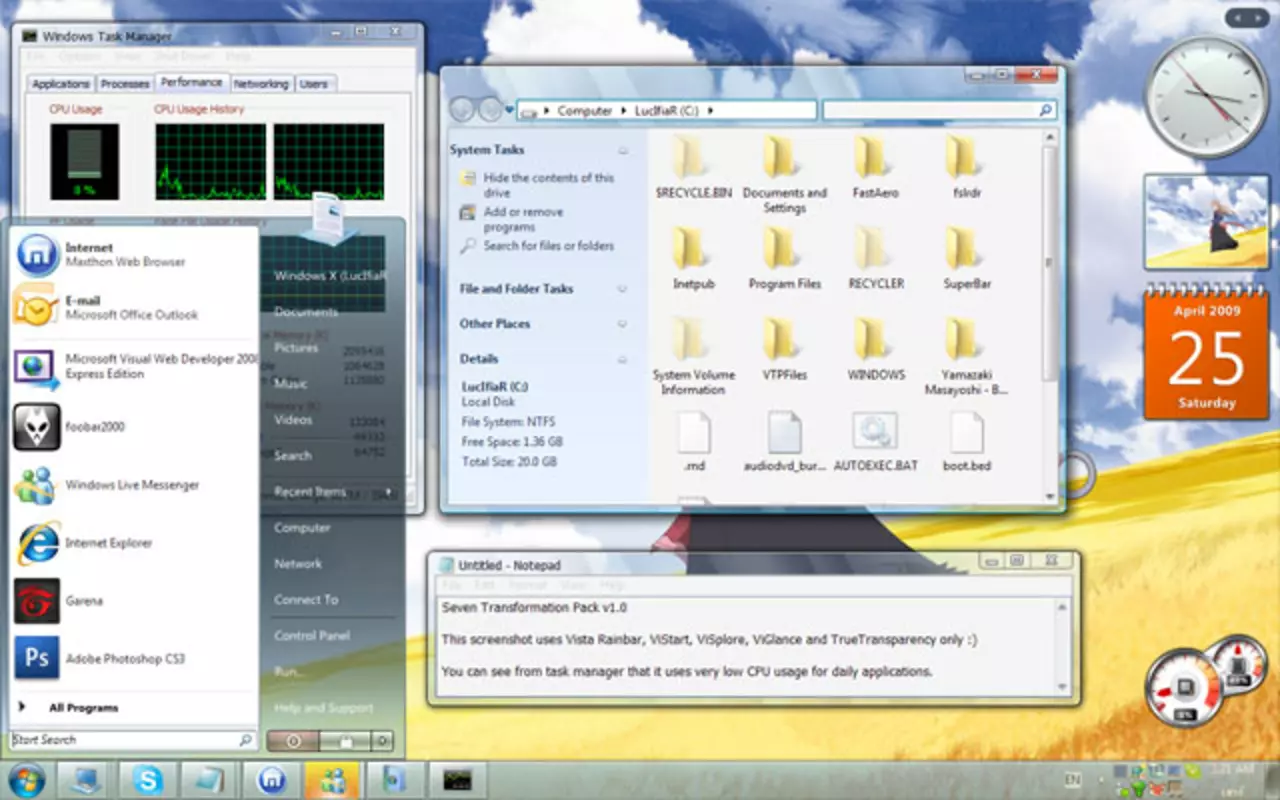
Task: Select the FastAero folder
Action: [877, 167]
